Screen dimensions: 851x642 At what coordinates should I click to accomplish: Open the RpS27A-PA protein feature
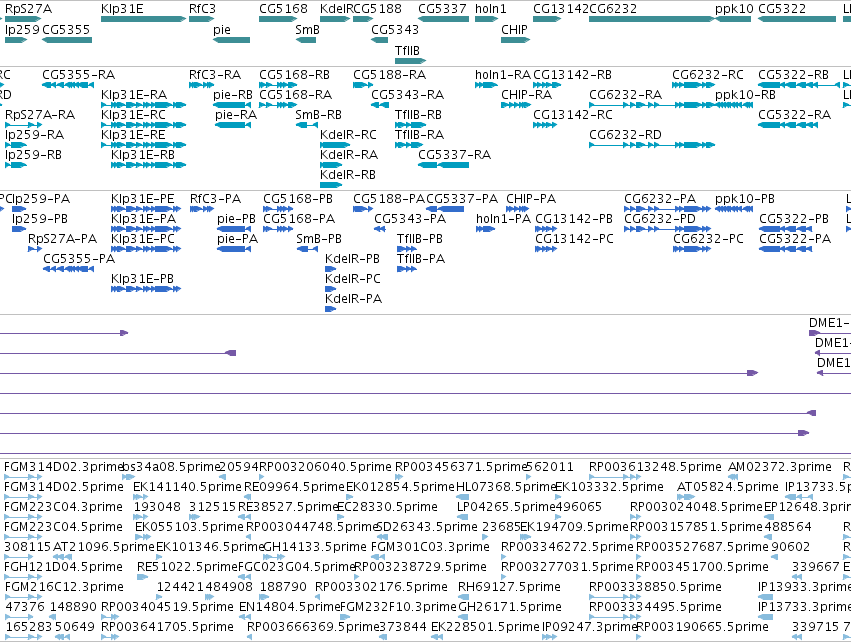click(x=35, y=249)
